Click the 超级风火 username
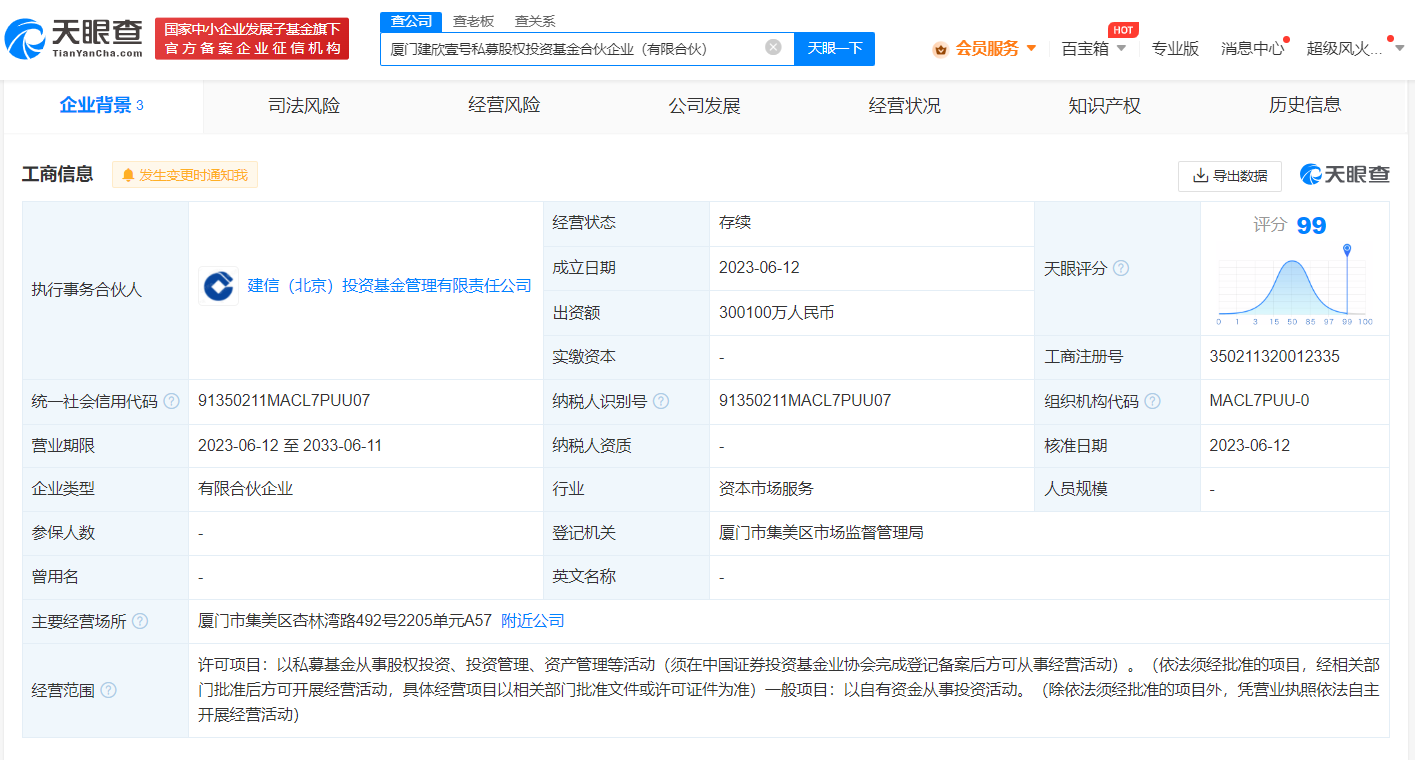The height and width of the screenshot is (760, 1415). click(x=1345, y=48)
